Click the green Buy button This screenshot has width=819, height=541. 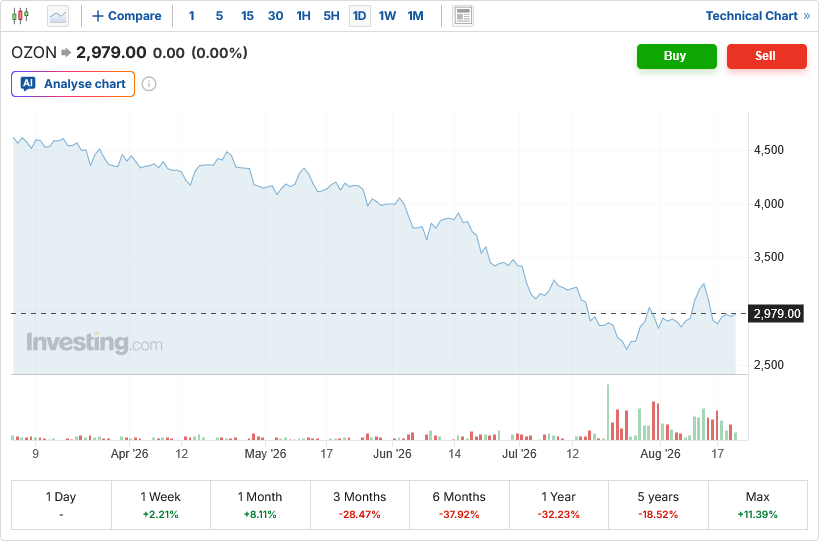[x=676, y=56]
